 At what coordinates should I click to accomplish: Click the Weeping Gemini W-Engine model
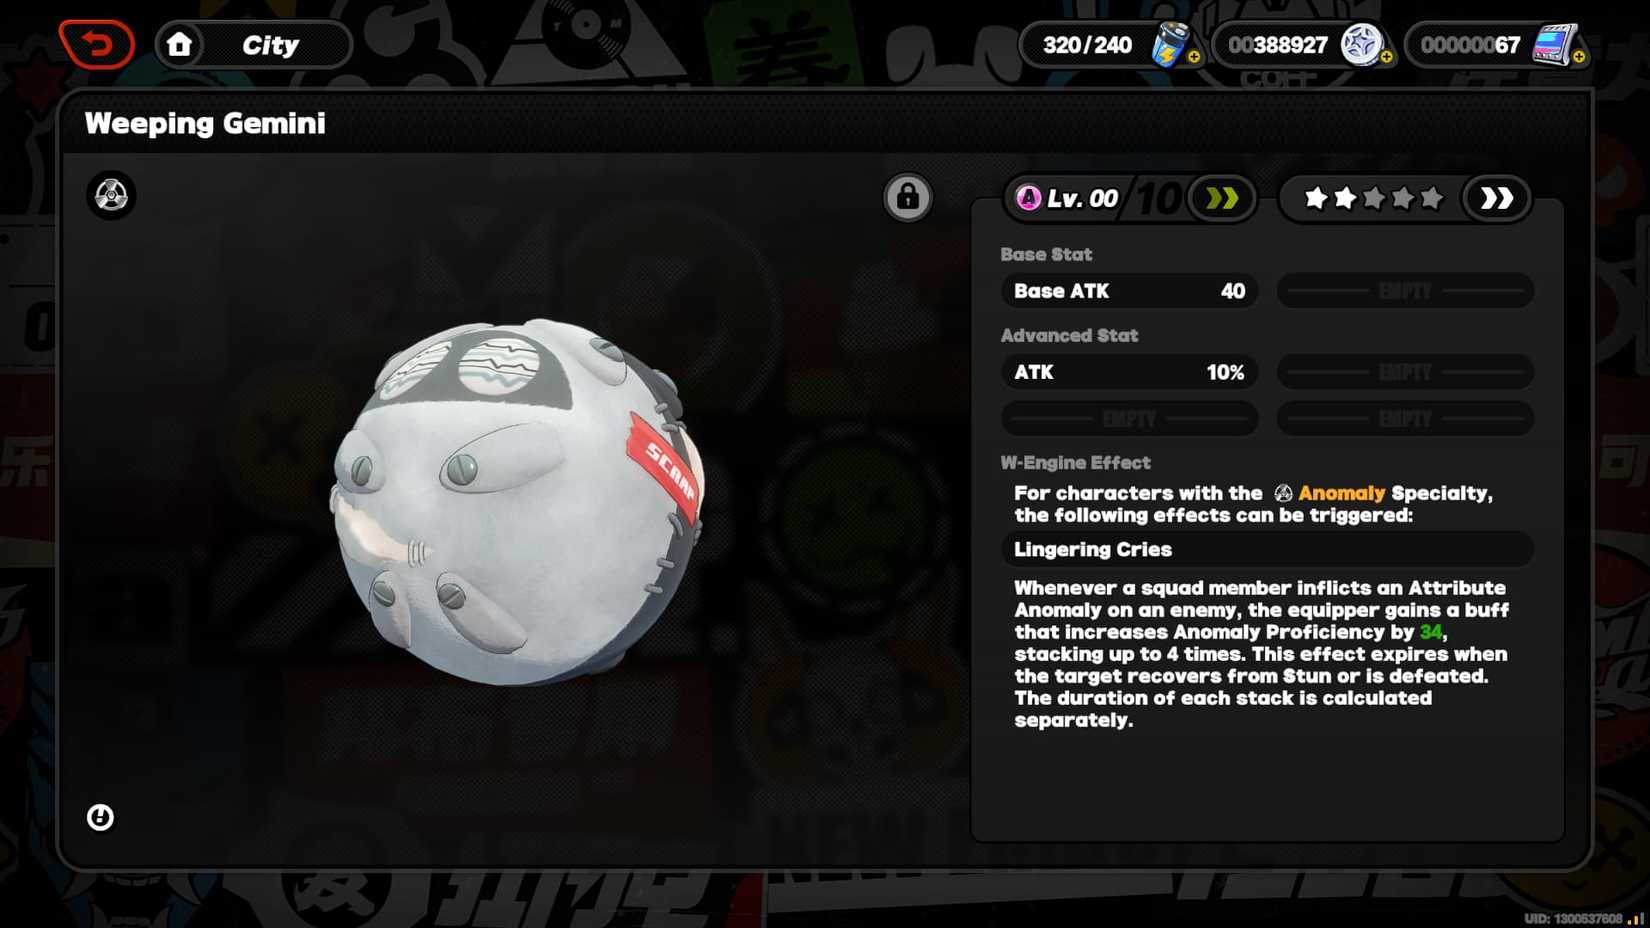click(518, 500)
